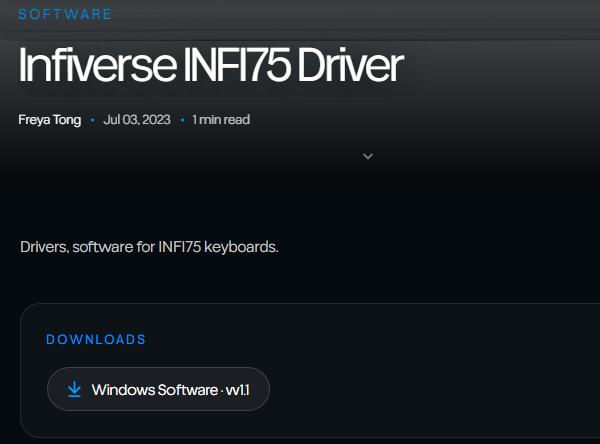
Task: Click the Infiverse INFI75 Driver heading
Action: point(211,65)
